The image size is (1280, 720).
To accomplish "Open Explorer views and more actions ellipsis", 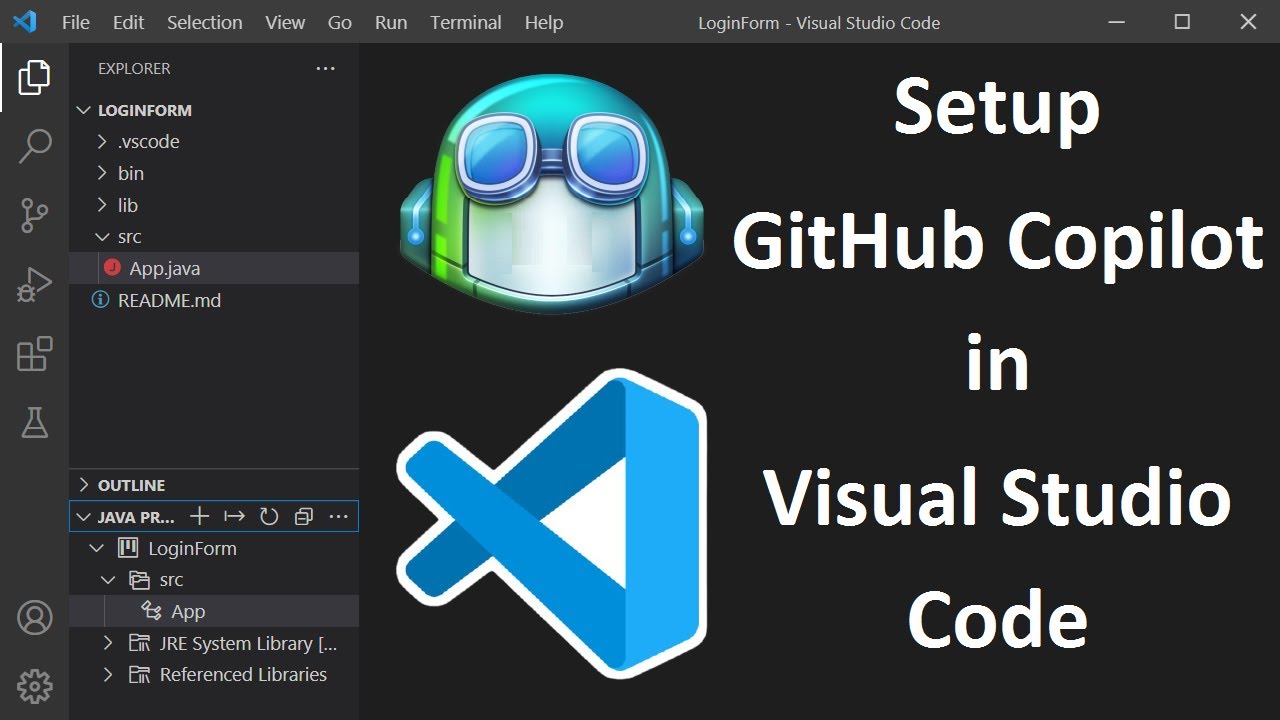I will [325, 68].
